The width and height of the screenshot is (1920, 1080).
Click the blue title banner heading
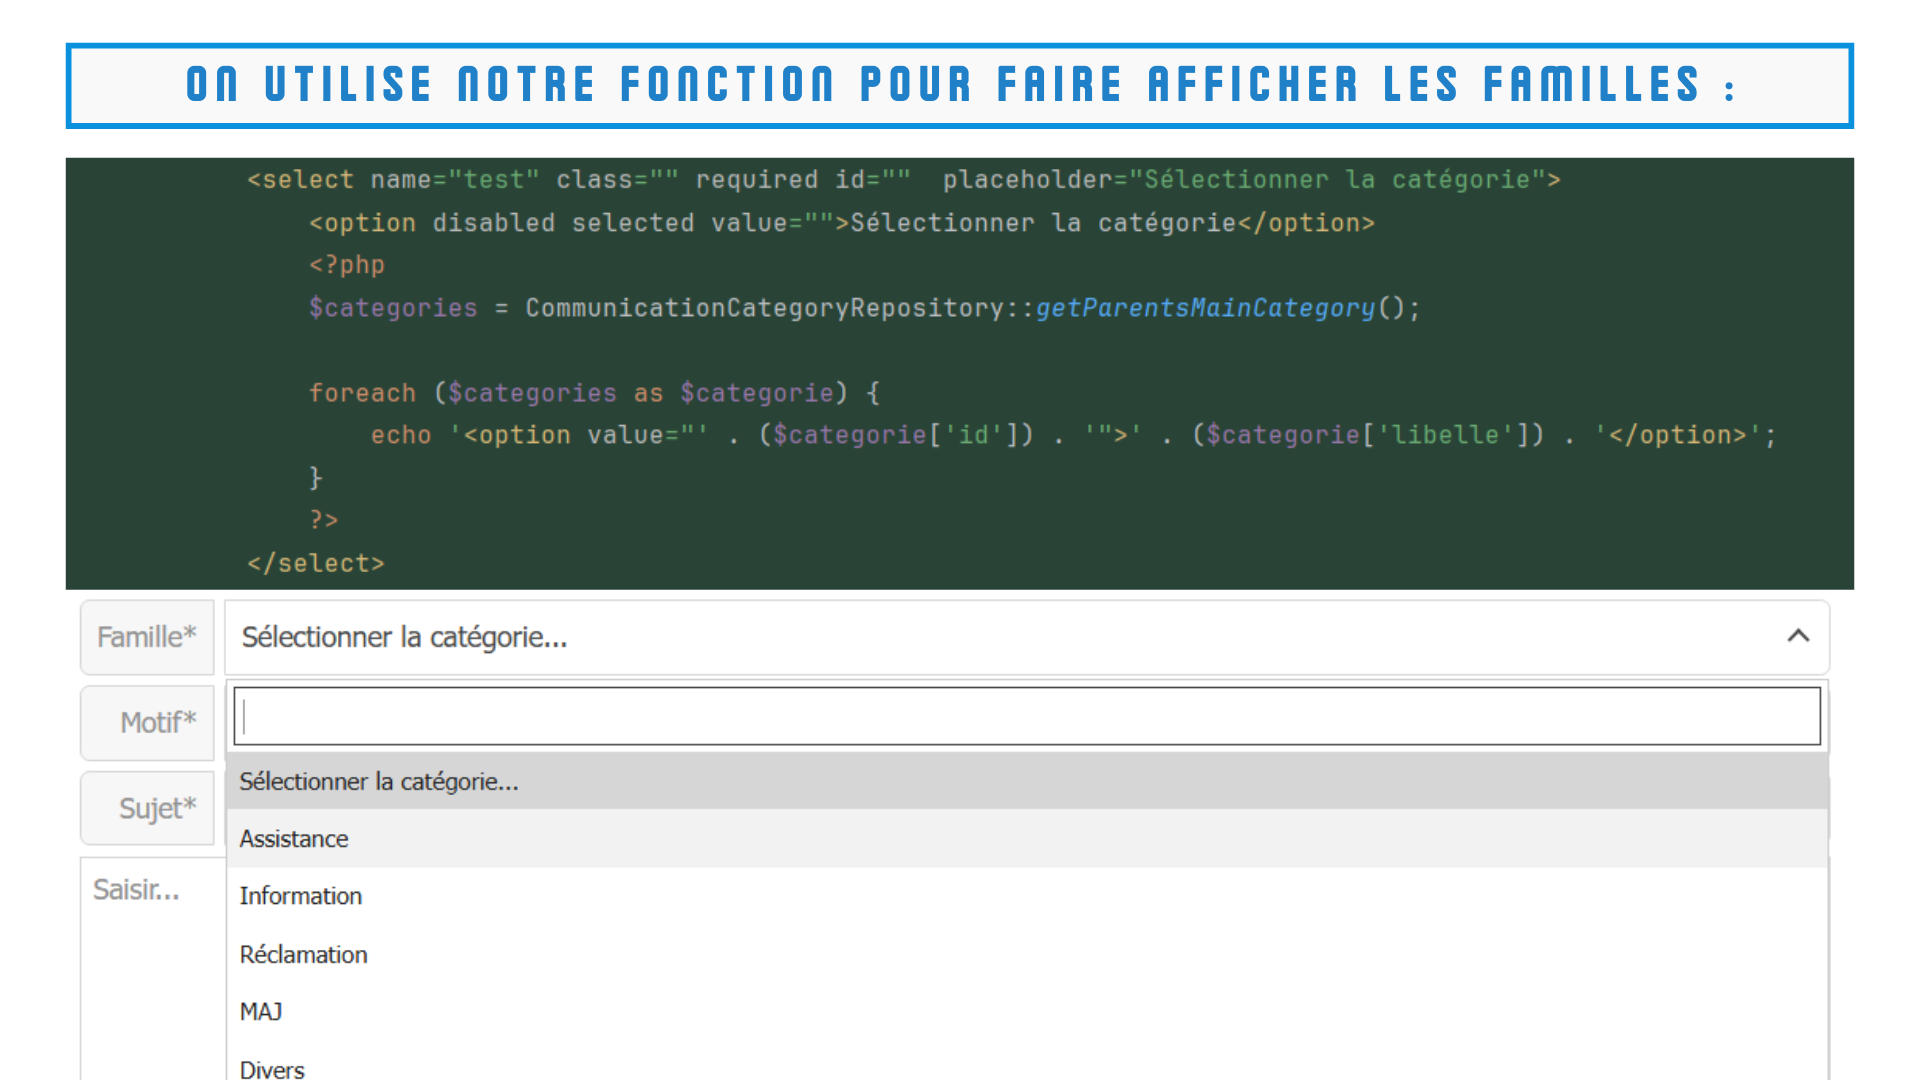pyautogui.click(x=959, y=85)
